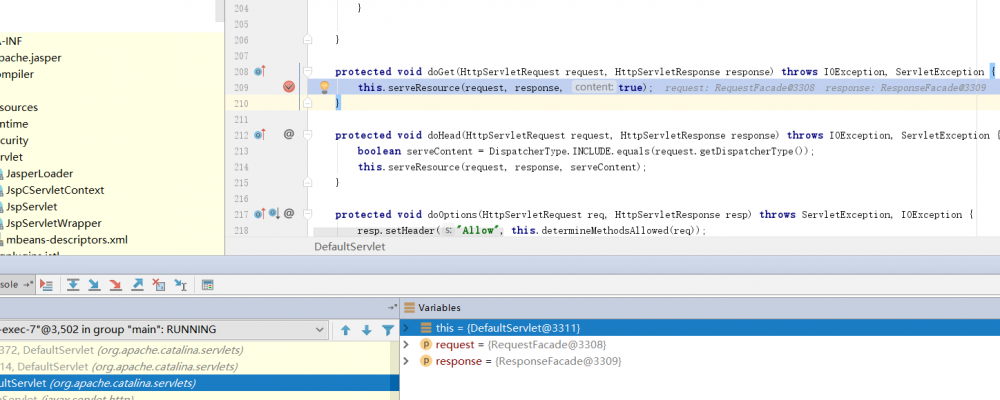Viewport: 1000px width, 400px height.
Task: Open the Evaluate Expression calculator icon
Action: tap(207, 285)
